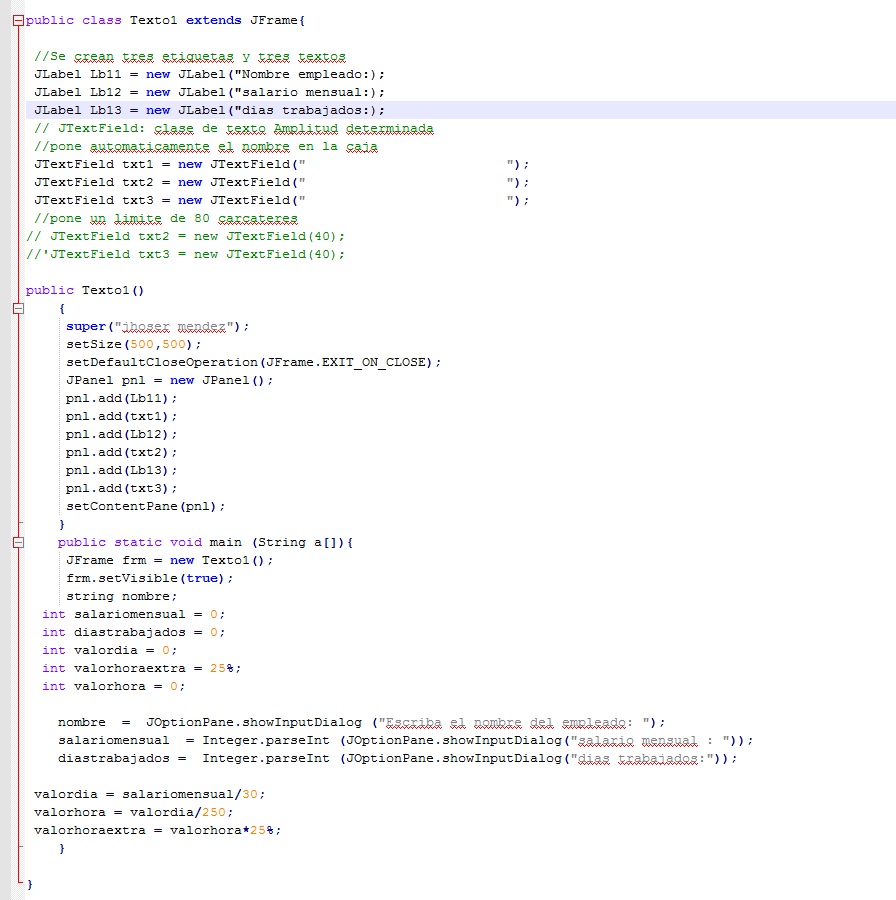Viewport: 896px width, 900px height.
Task: Click the 'pnl.add(Lb11);' line
Action: click(x=122, y=398)
